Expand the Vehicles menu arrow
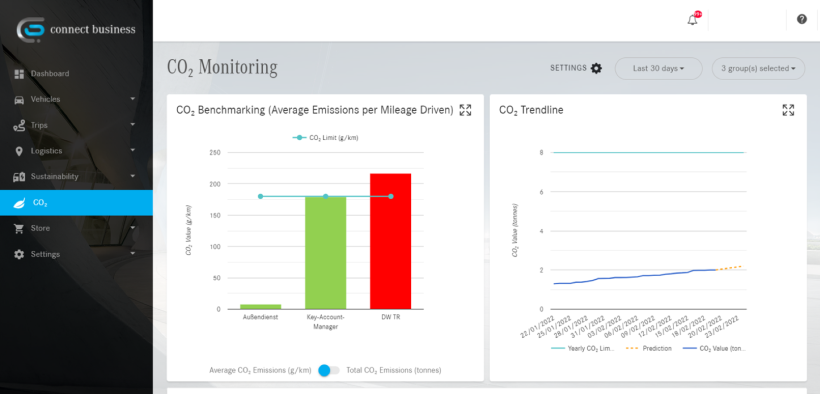This screenshot has height=394, width=820. click(132, 98)
